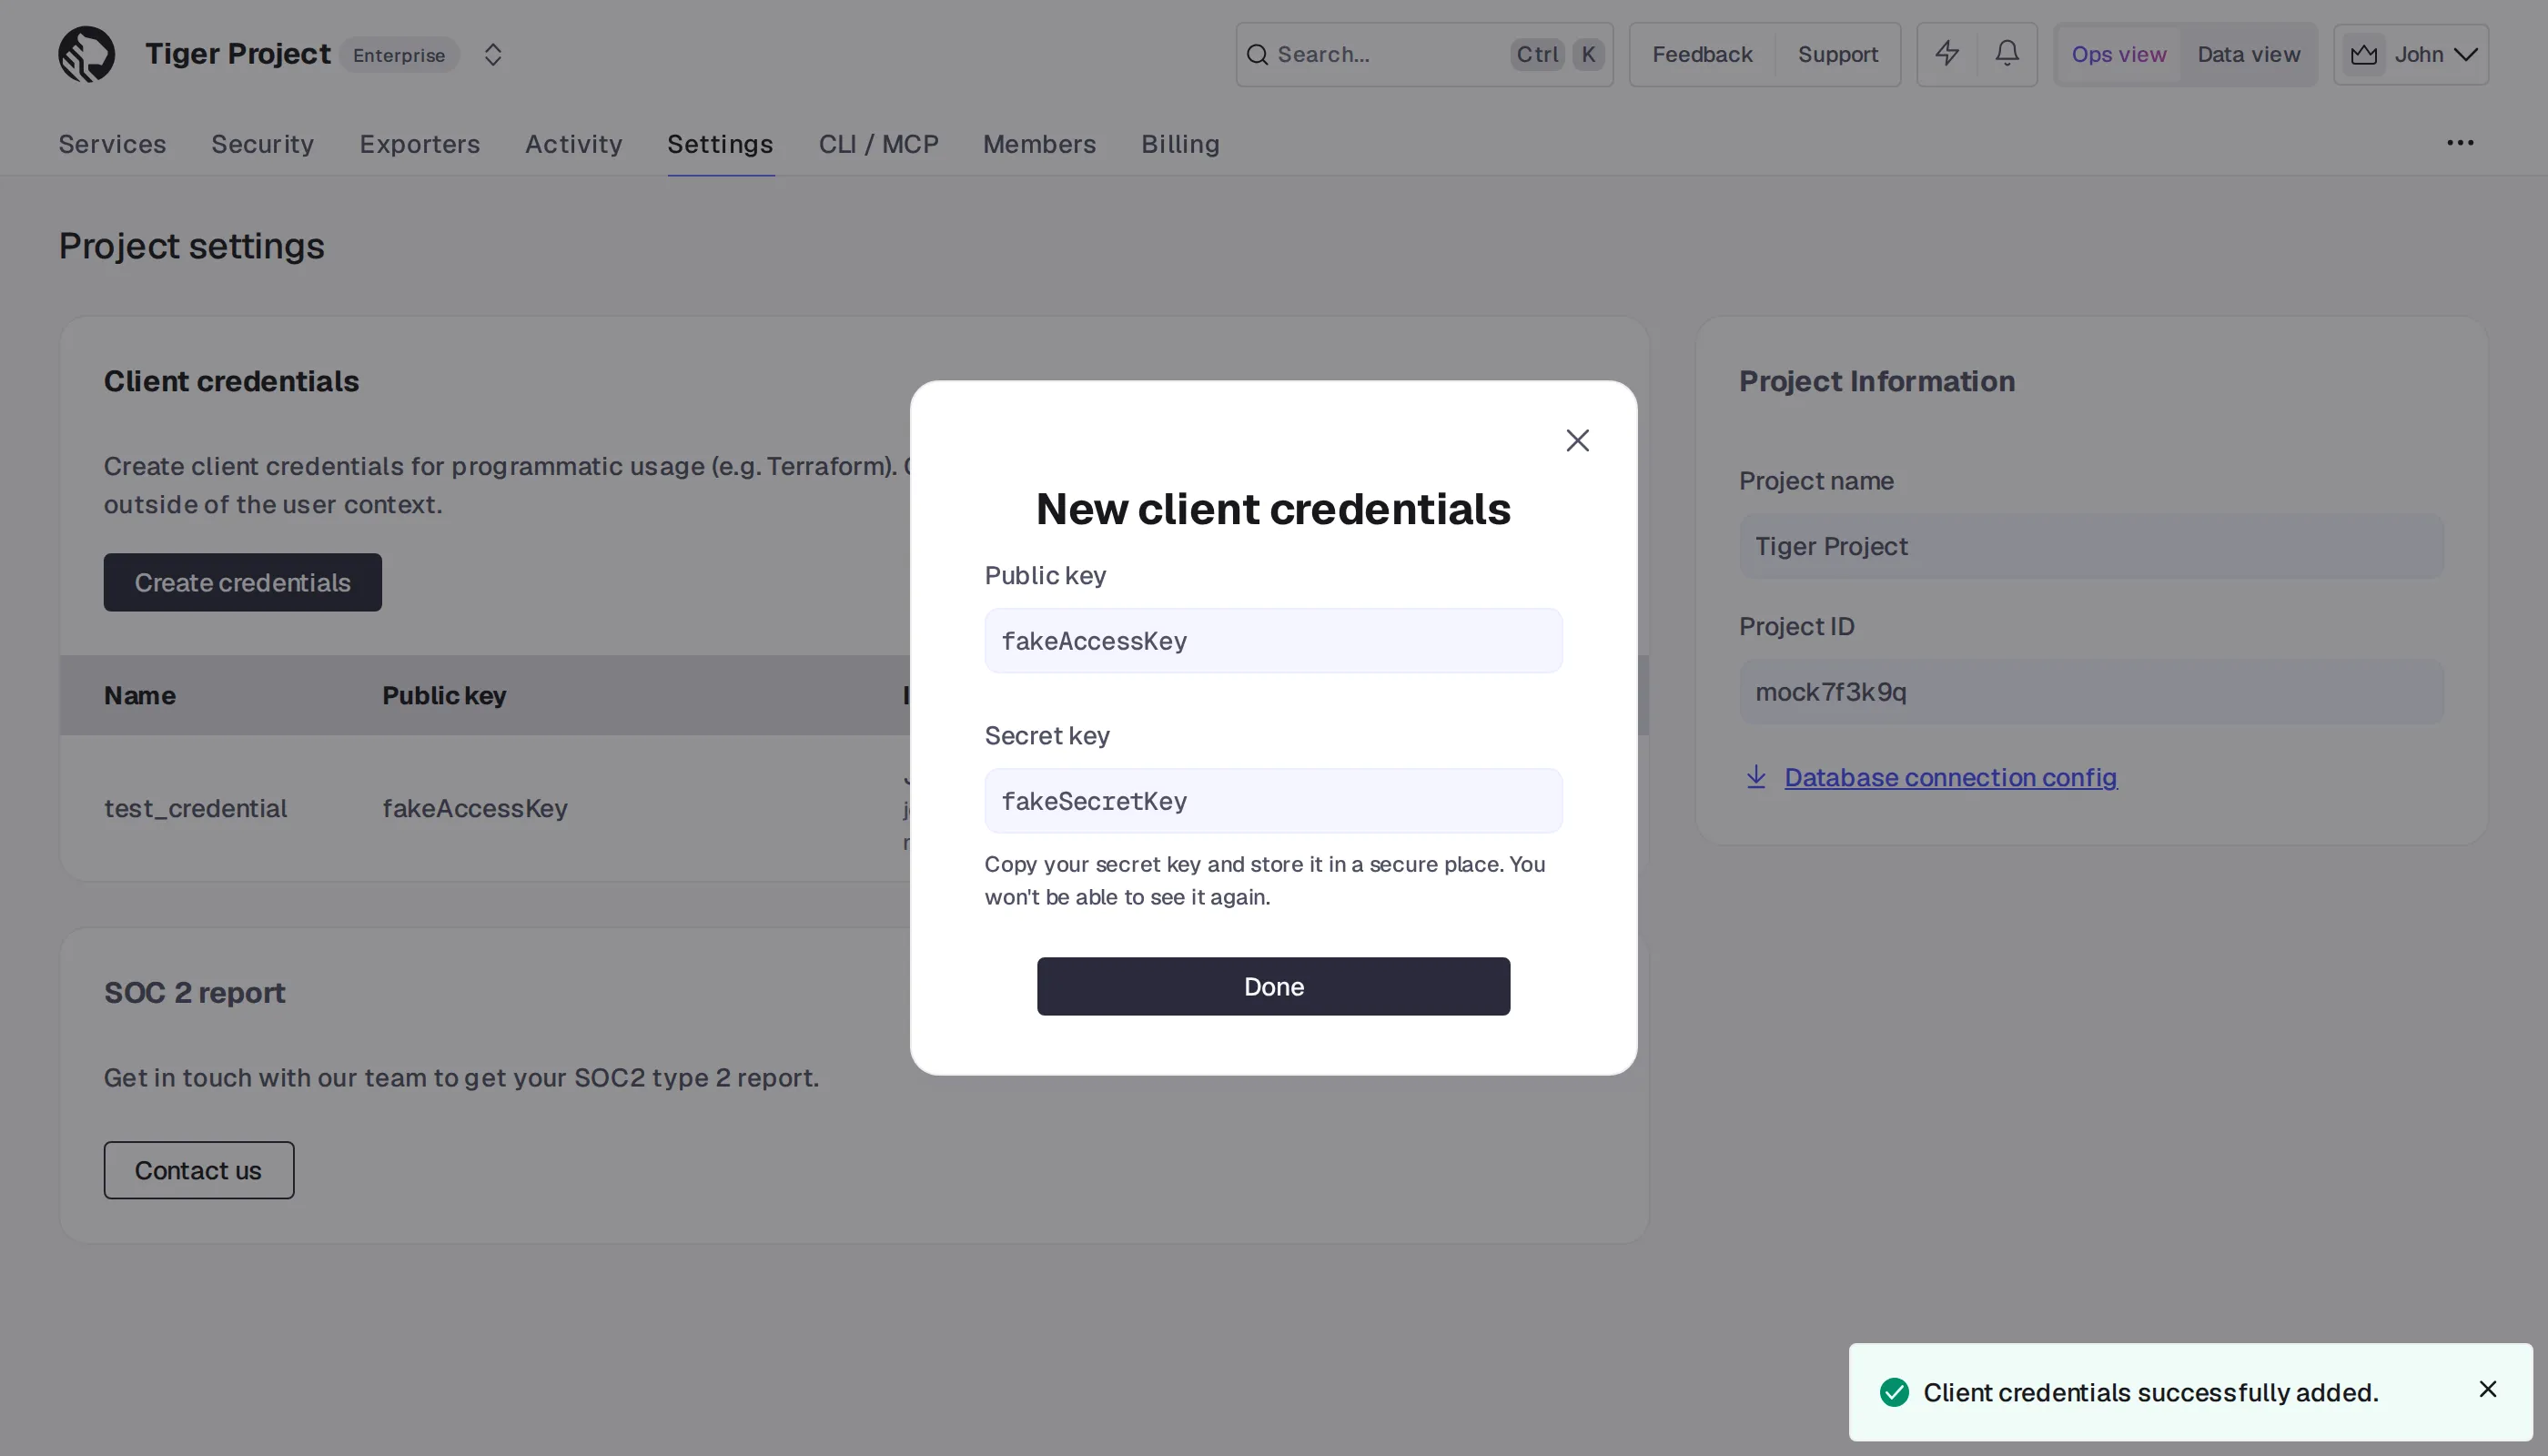
Task: Click the Search field
Action: (1424, 54)
